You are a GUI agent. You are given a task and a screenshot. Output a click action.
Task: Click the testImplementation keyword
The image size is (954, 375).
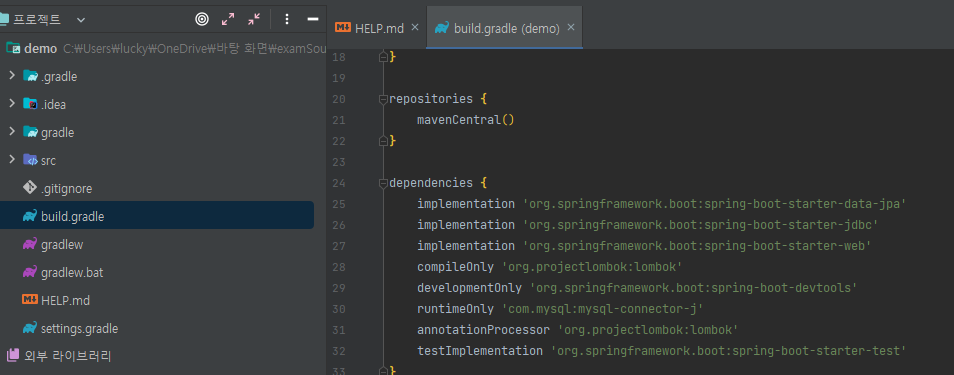click(479, 351)
